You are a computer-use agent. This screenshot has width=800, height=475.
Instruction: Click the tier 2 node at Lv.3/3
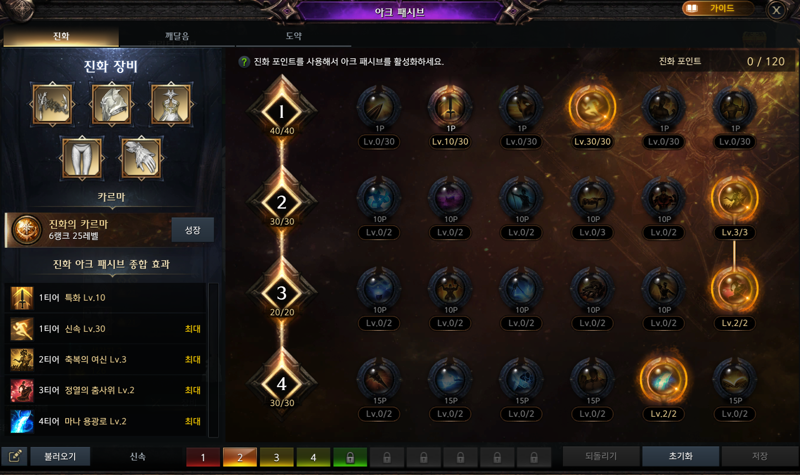(734, 198)
